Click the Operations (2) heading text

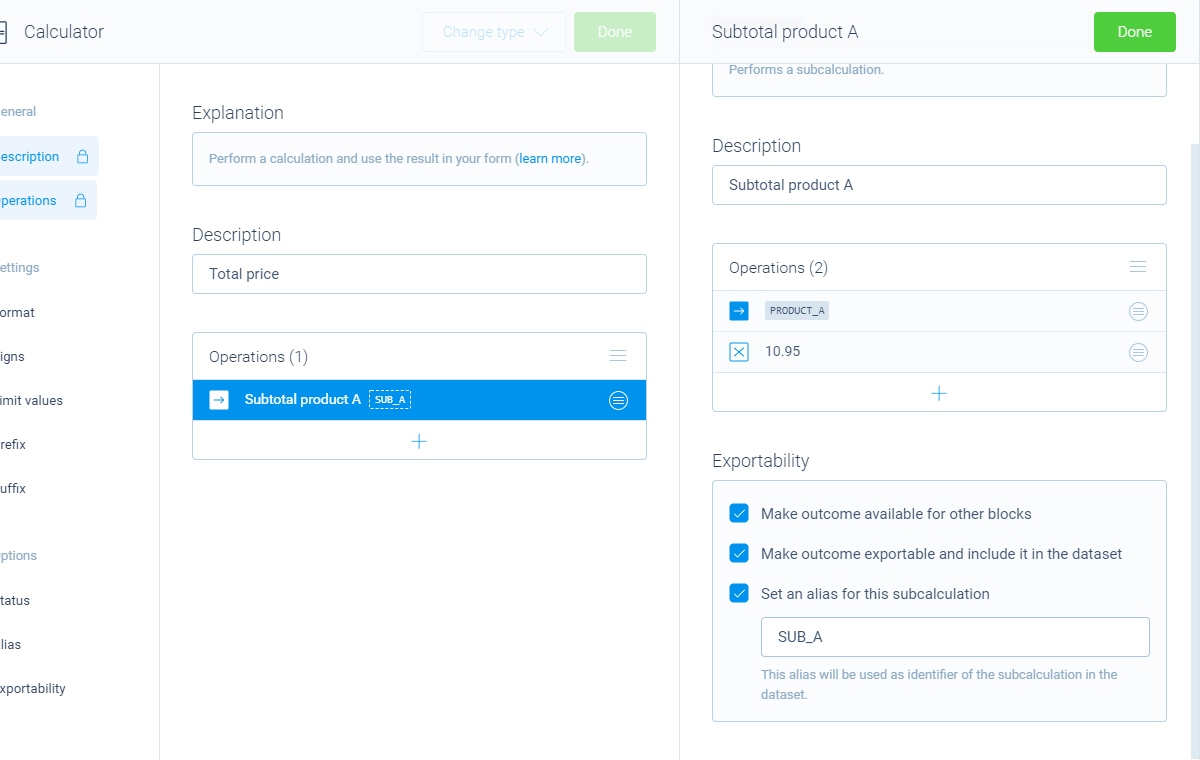click(779, 268)
